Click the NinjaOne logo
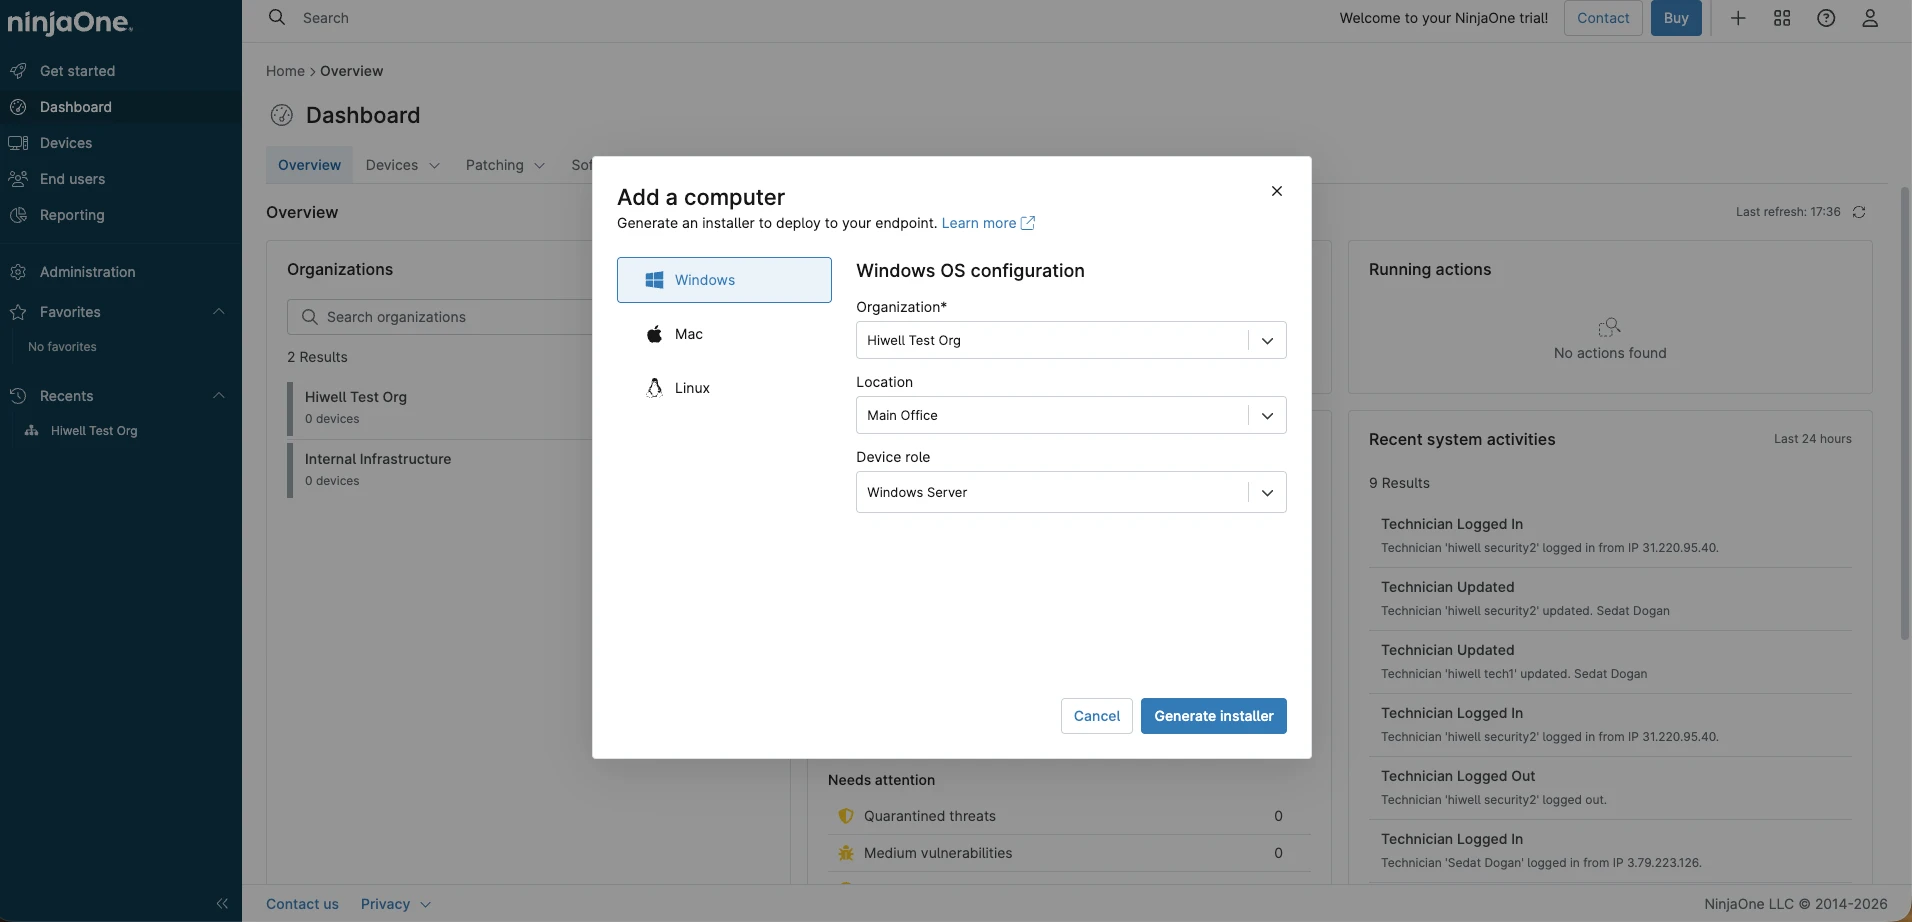The image size is (1912, 922). point(70,21)
